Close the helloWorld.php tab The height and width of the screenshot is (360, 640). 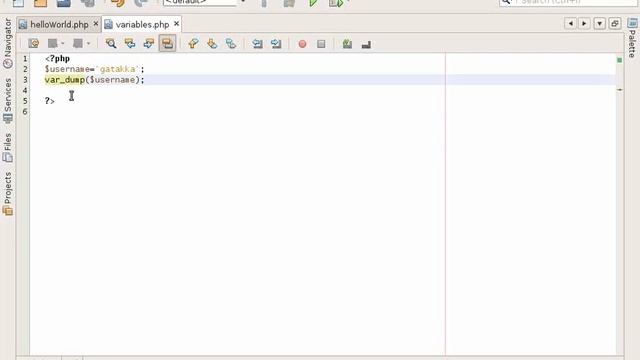tap(96, 24)
